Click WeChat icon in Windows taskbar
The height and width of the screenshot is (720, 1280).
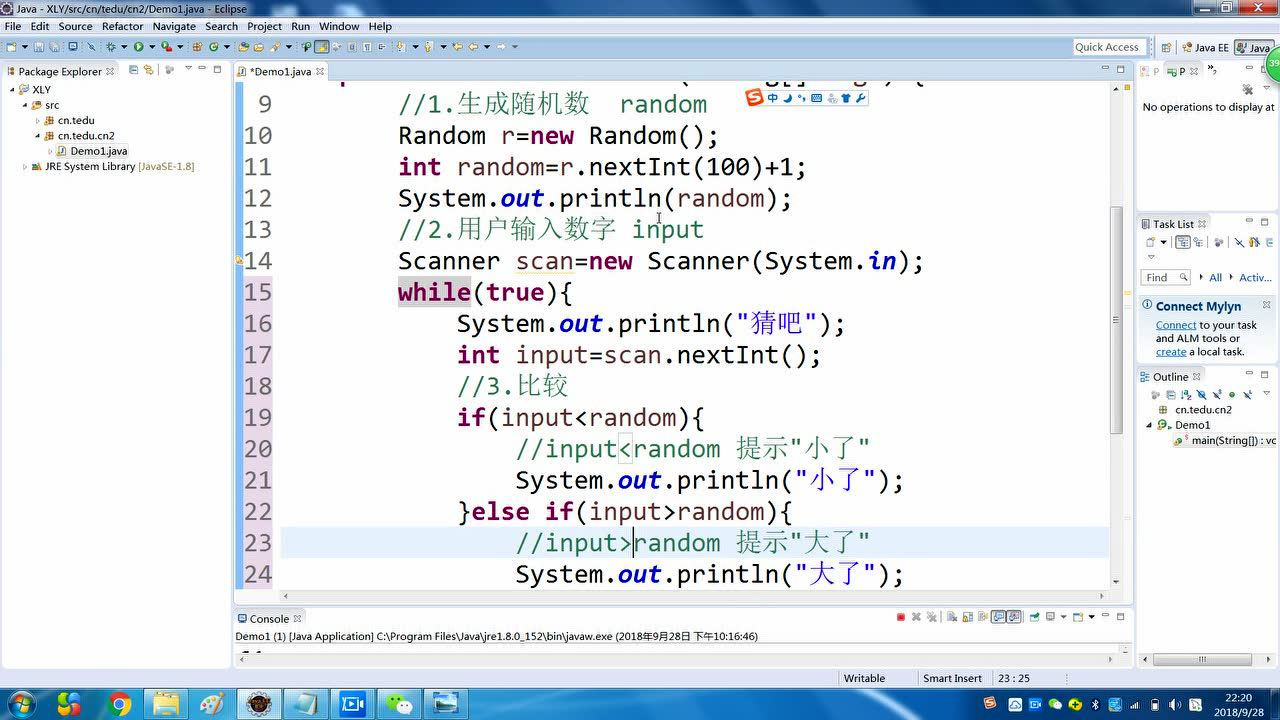[x=398, y=704]
